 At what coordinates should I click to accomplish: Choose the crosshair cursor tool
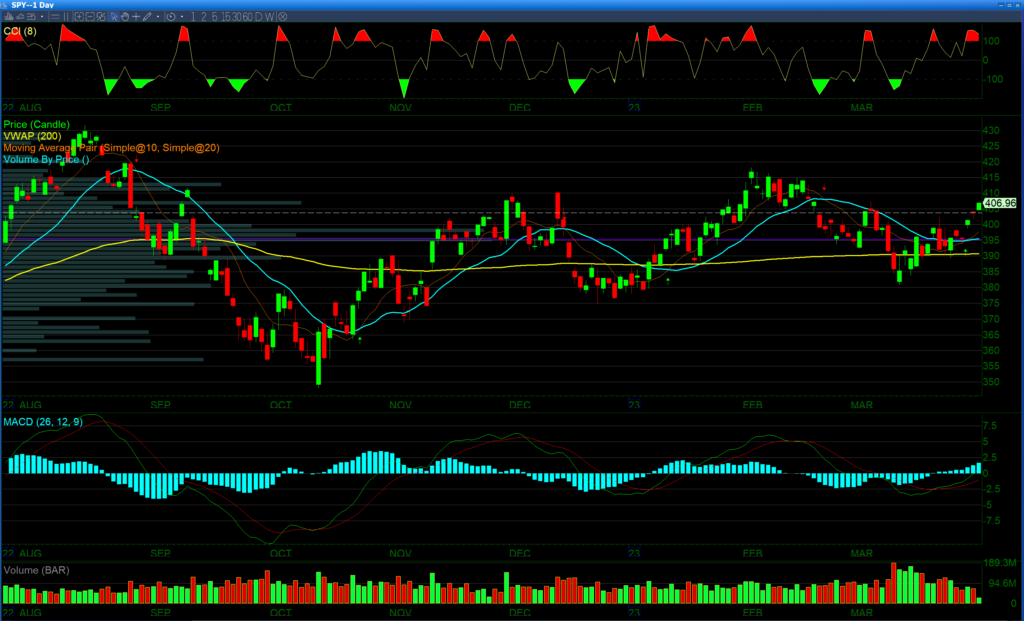136,17
